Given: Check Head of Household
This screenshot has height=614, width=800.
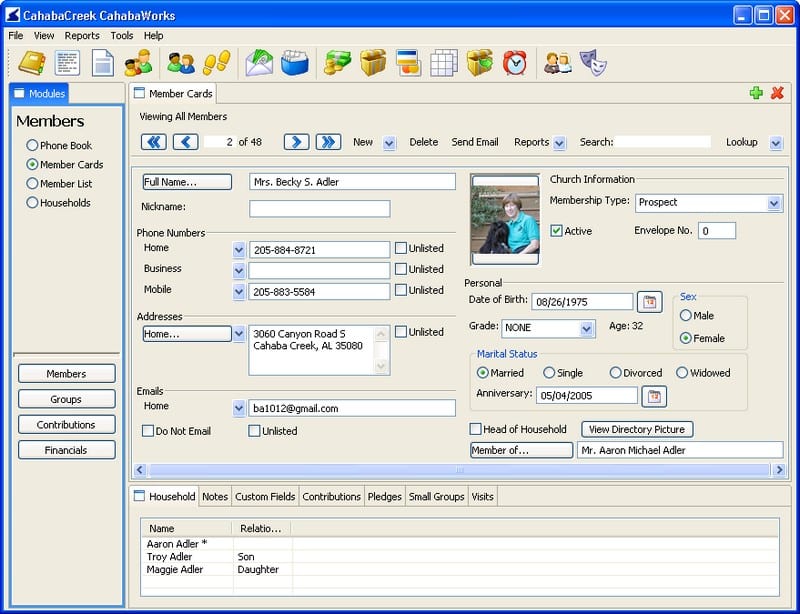Looking at the screenshot, I should coord(477,429).
